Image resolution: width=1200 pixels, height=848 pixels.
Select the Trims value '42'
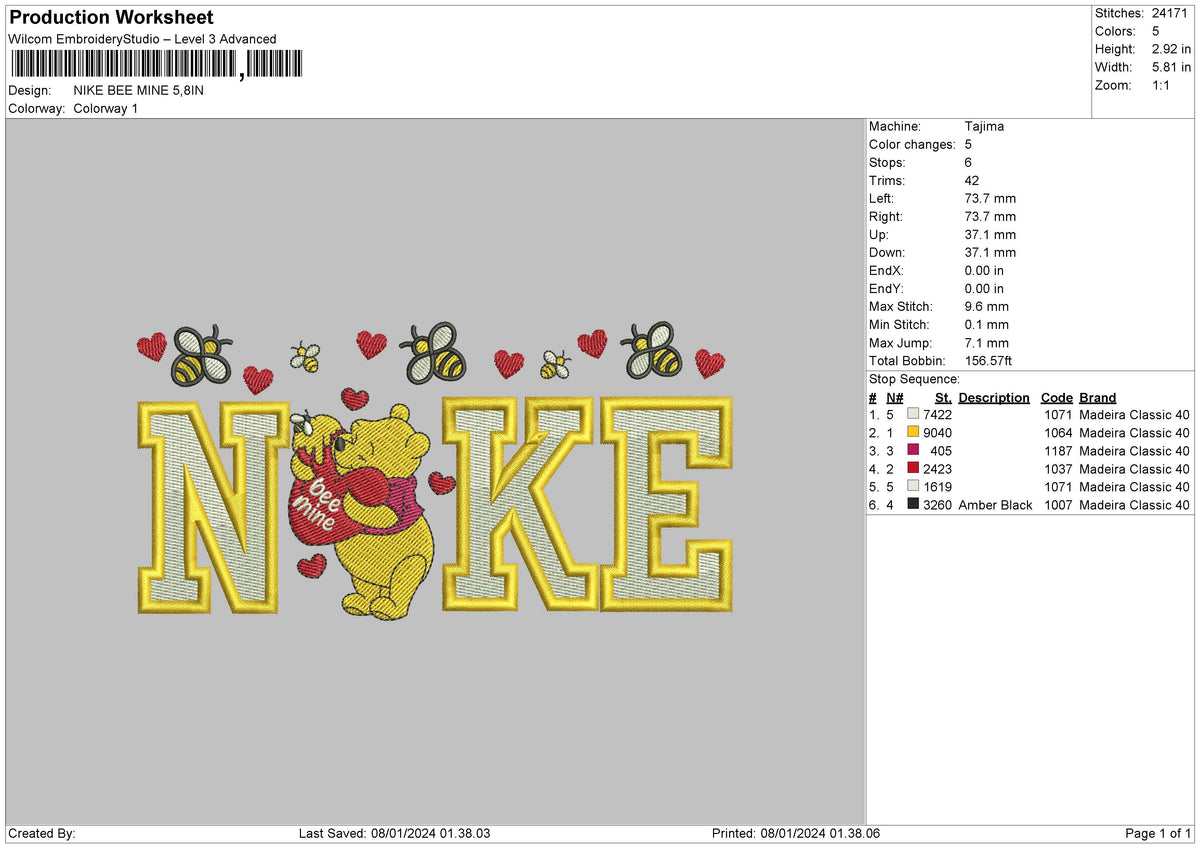tap(972, 181)
